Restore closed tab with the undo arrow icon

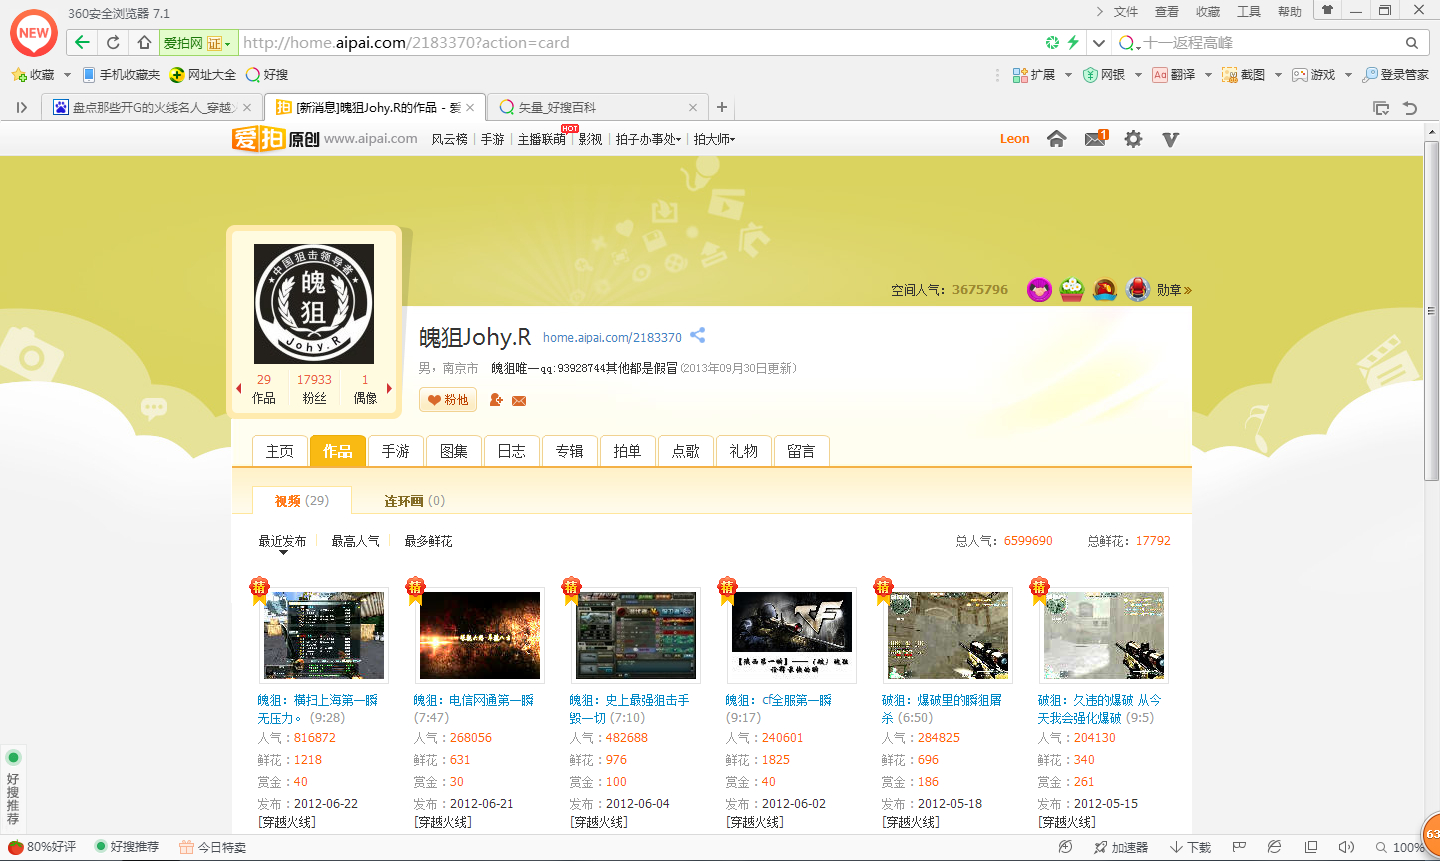point(1410,108)
